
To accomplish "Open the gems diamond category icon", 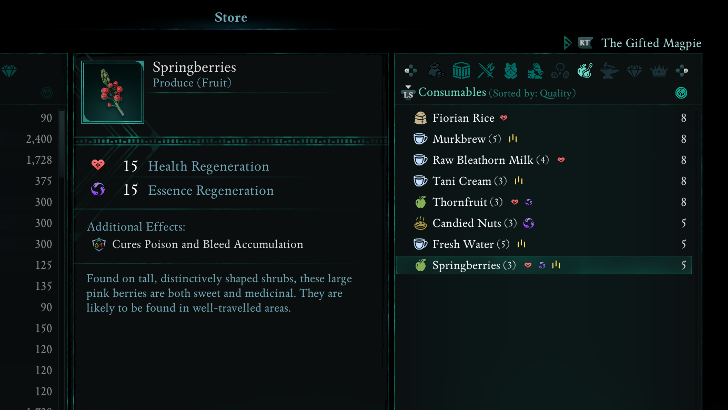I will [x=635, y=71].
